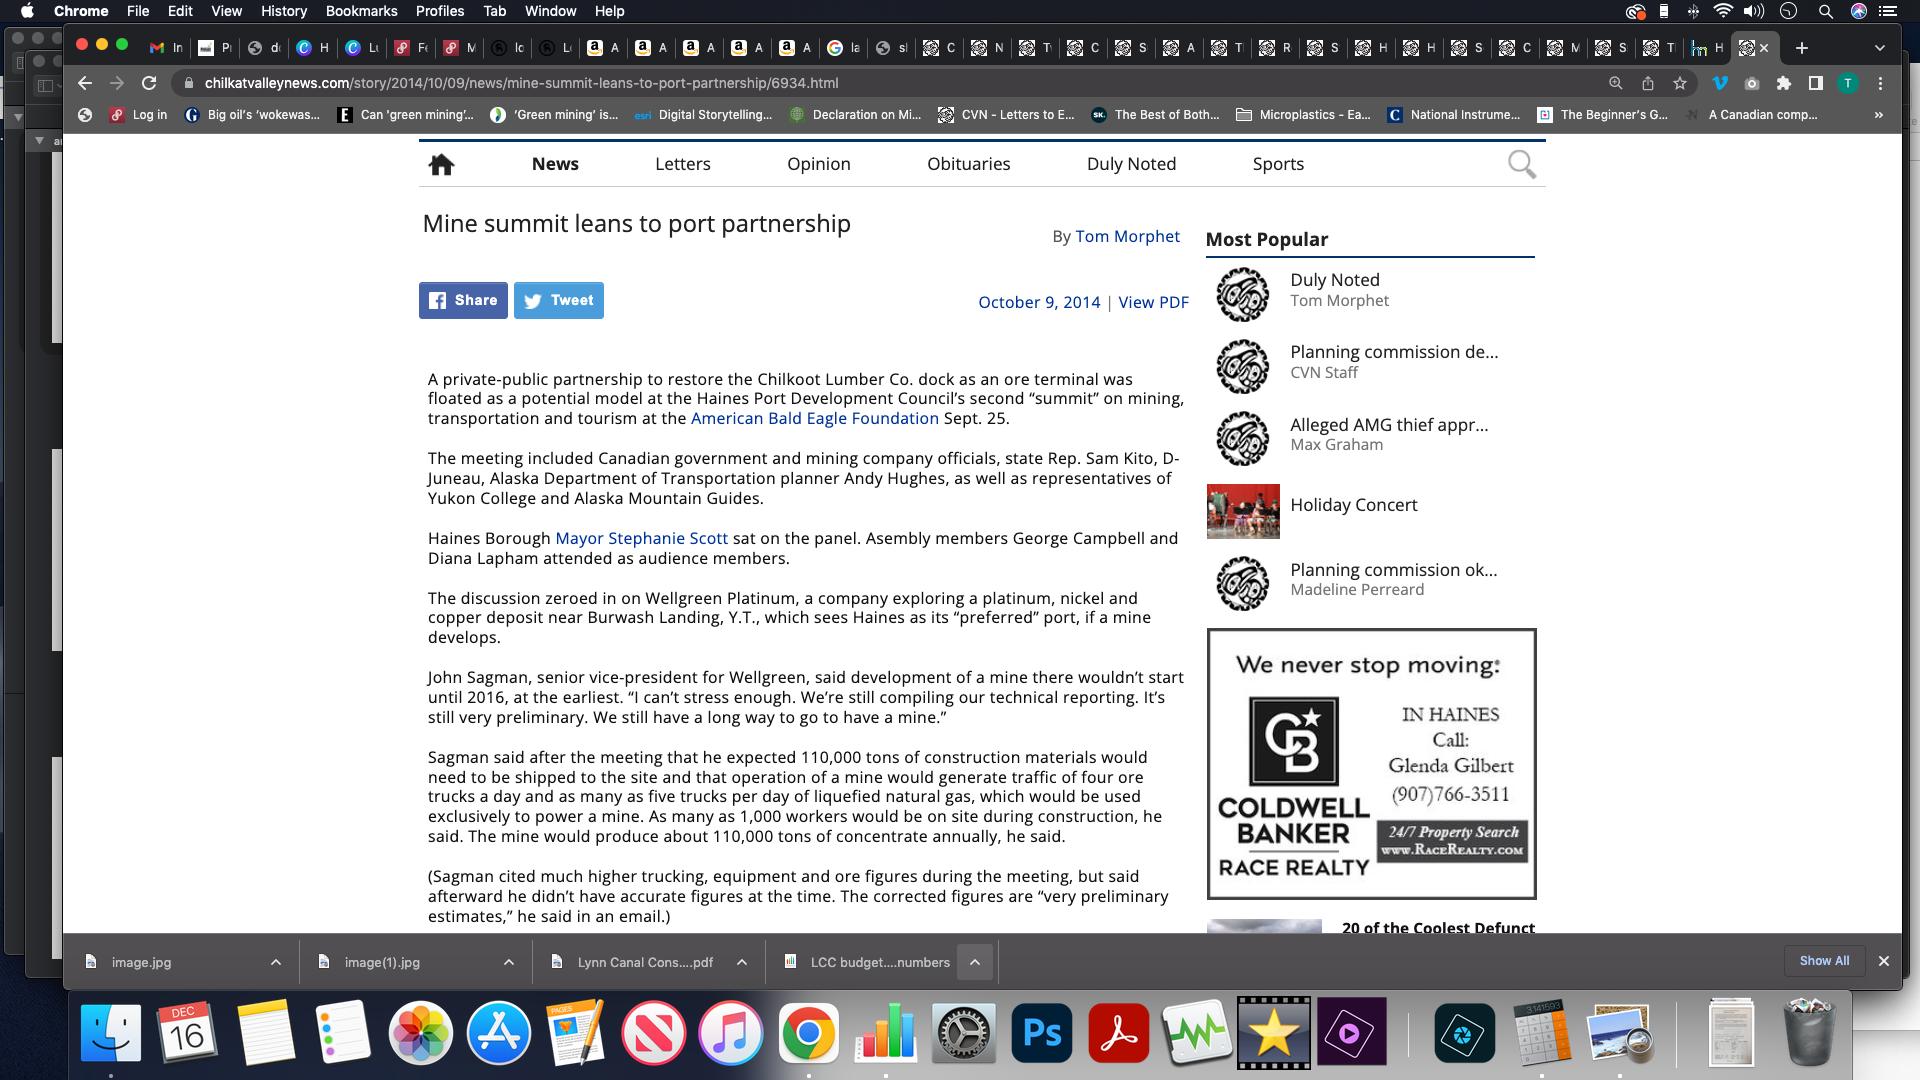Expand the LCC budget numbers download menu
This screenshot has height=1080, width=1920.
[974, 962]
